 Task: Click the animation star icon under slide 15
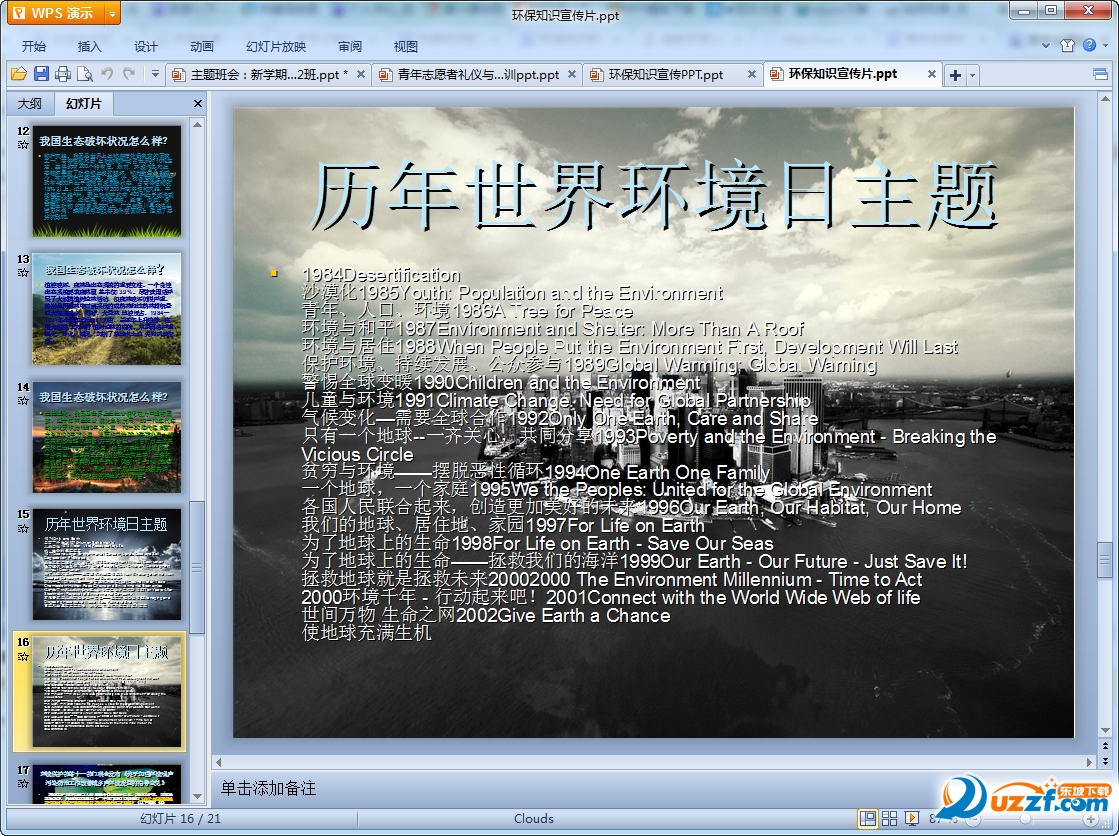[23, 528]
